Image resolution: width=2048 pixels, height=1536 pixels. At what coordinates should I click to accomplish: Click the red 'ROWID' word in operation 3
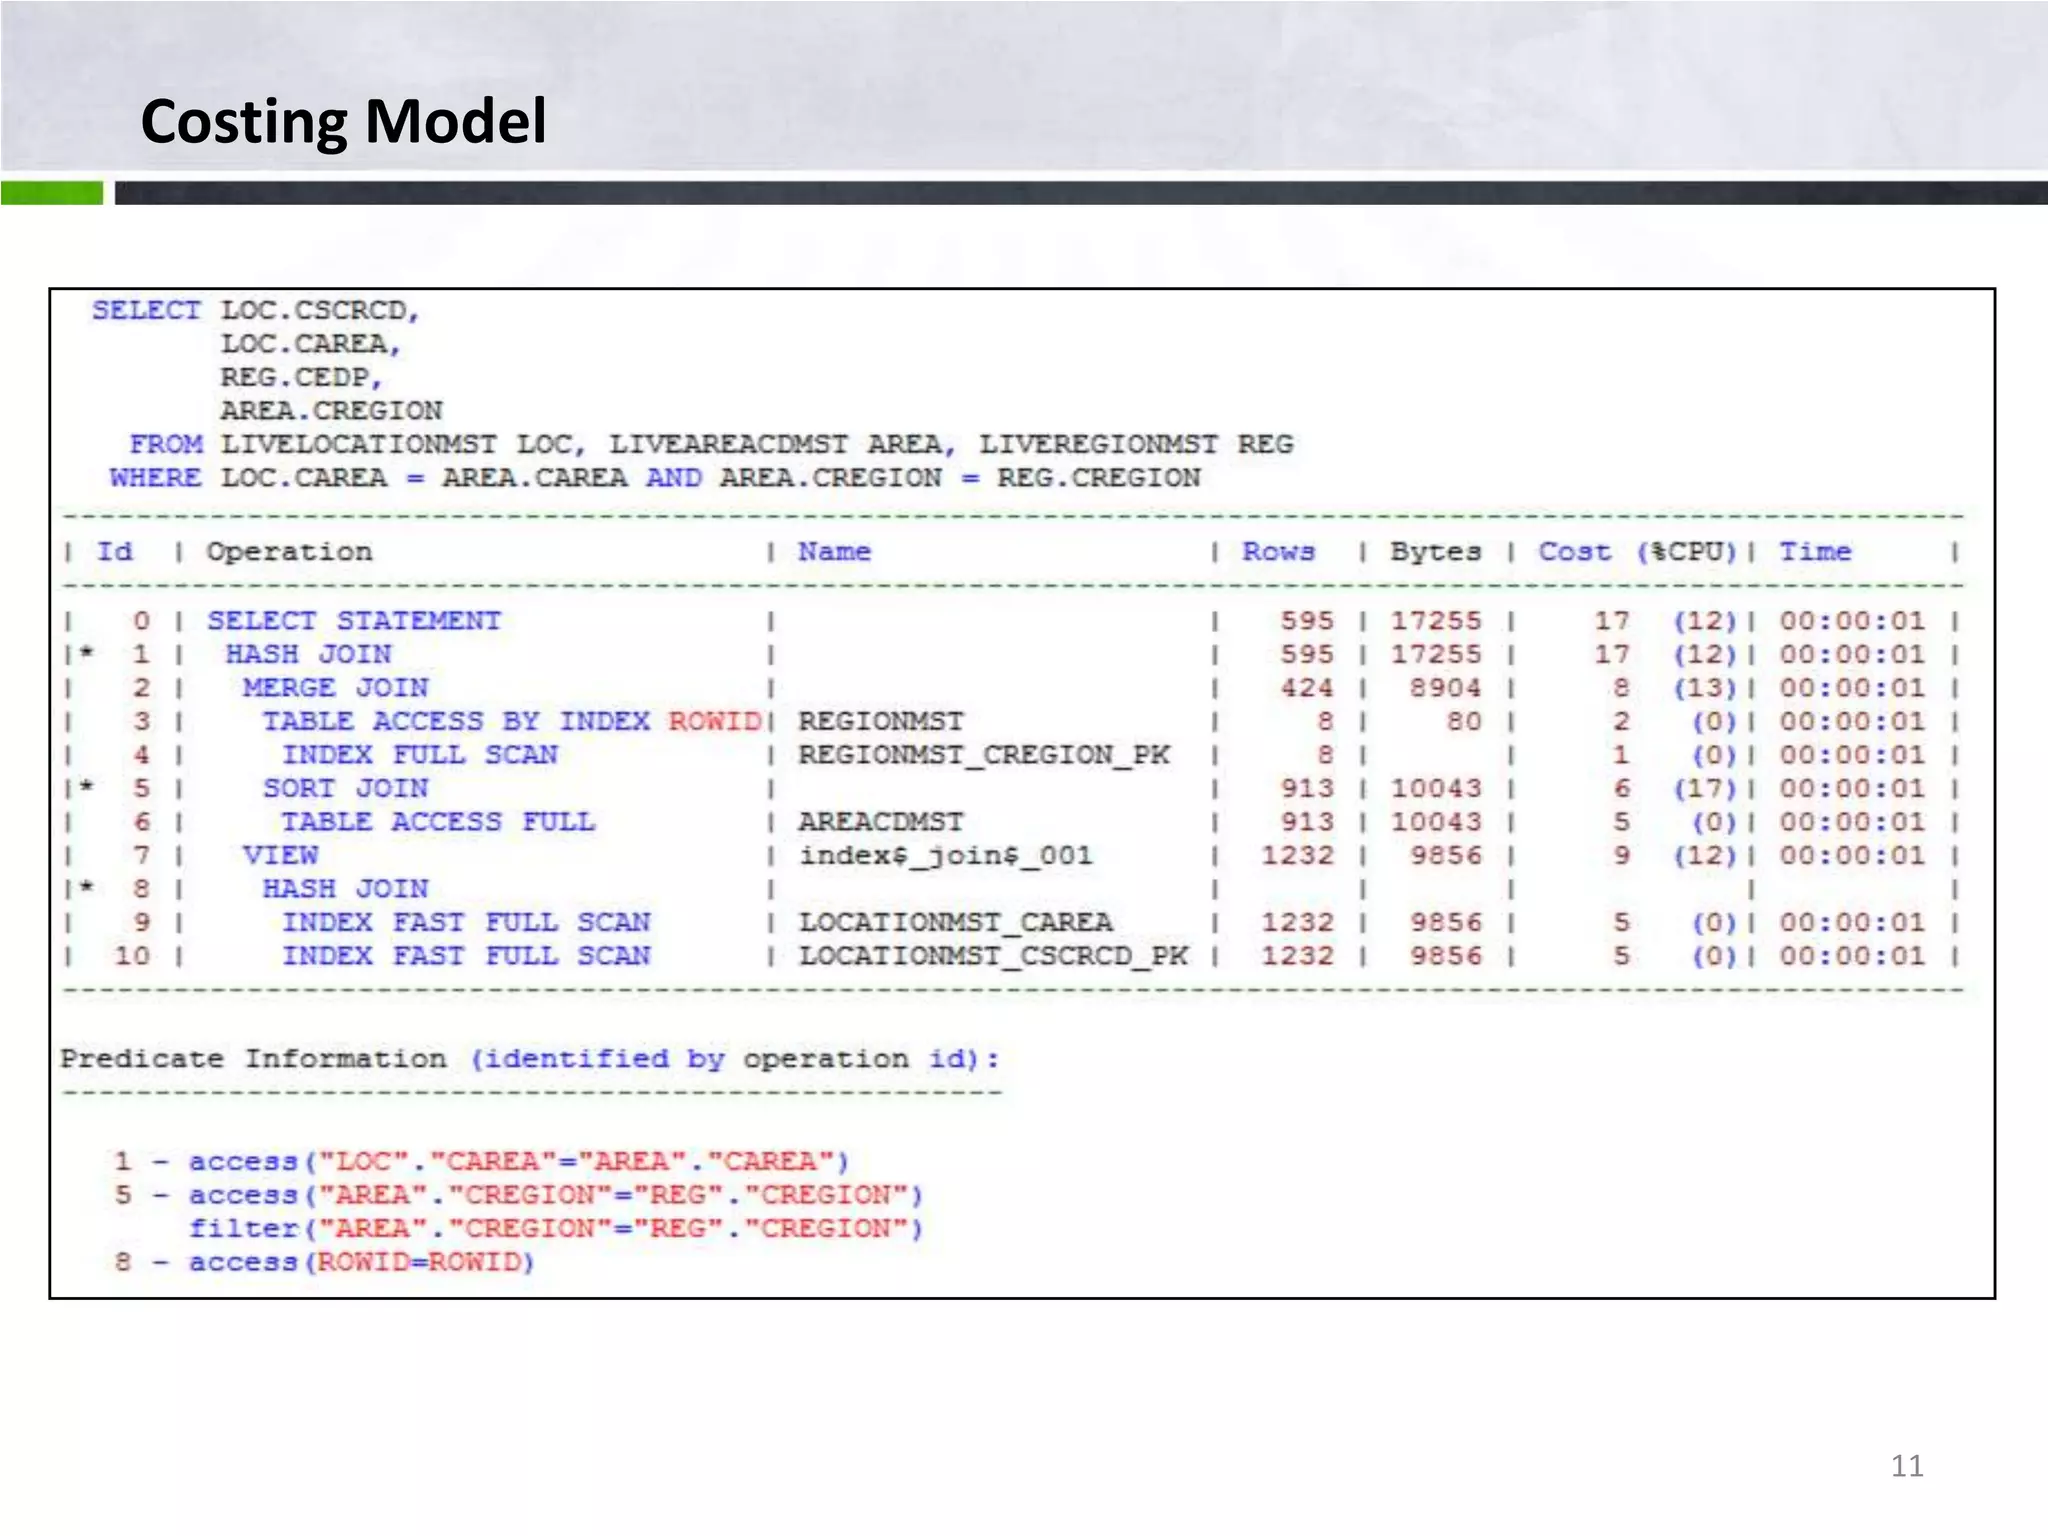tap(714, 722)
